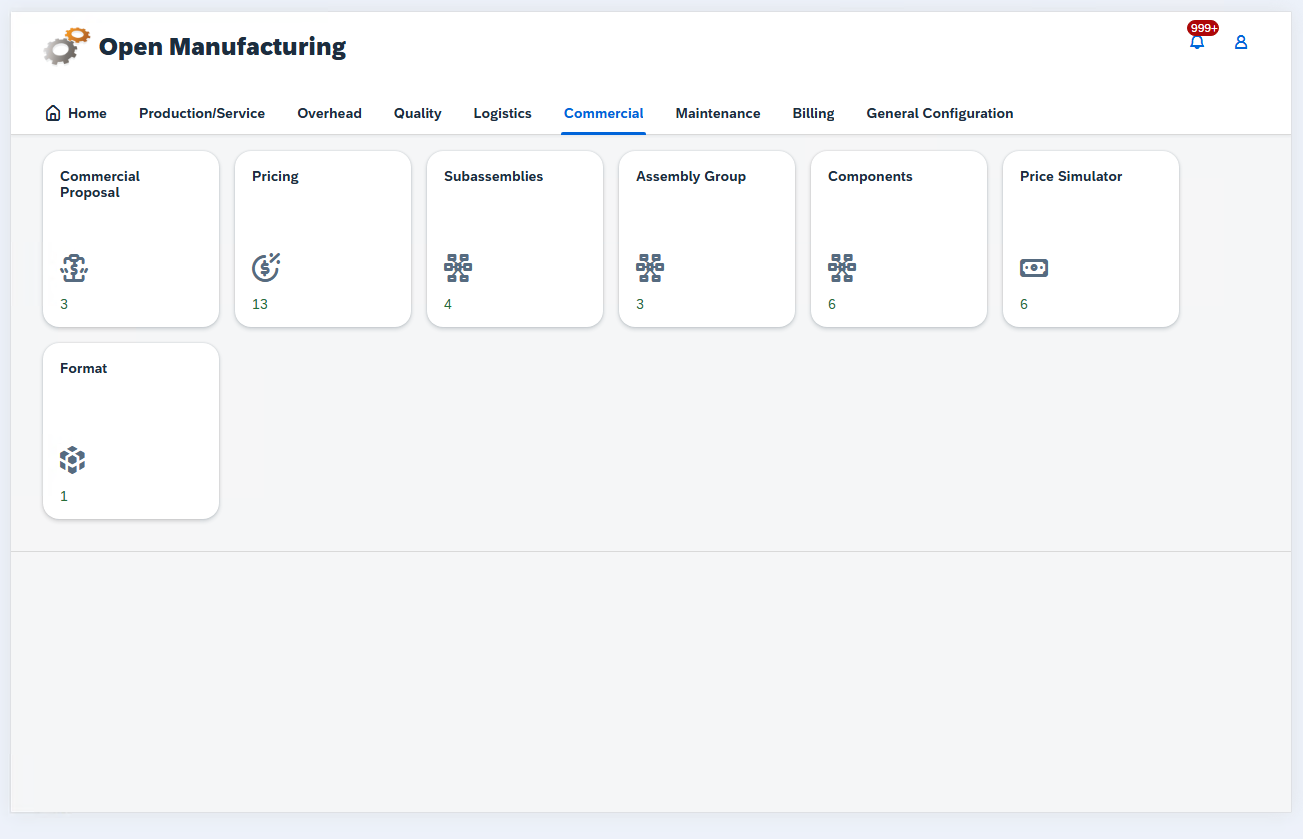The image size is (1303, 839).
Task: Select the Quality tab
Action: (417, 113)
